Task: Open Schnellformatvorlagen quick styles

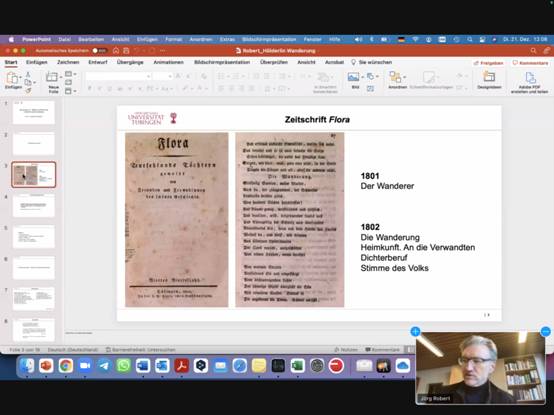Action: pos(429,77)
